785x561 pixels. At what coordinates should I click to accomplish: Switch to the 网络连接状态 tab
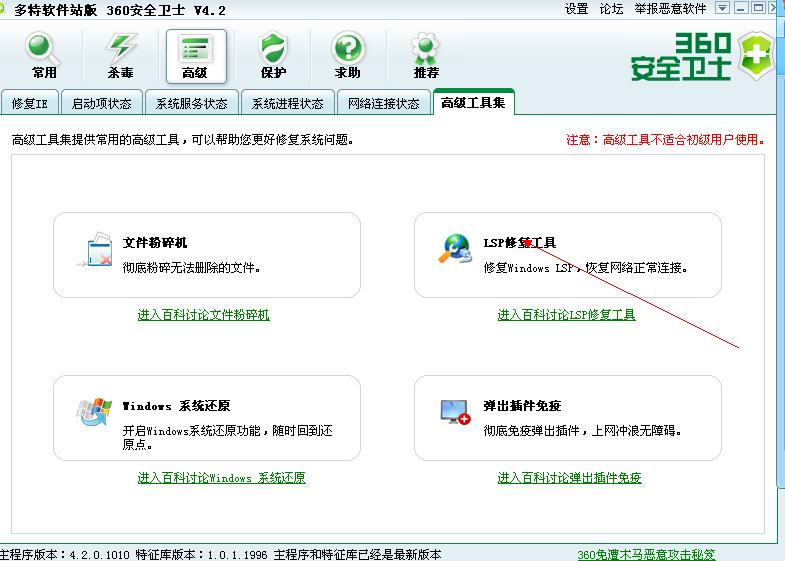384,103
